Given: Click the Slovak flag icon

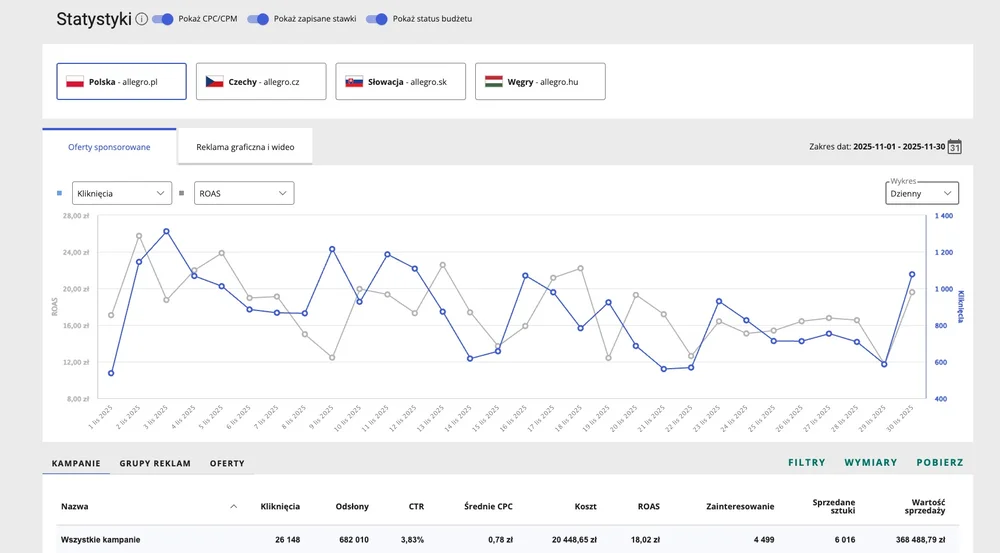Looking at the screenshot, I should tap(354, 82).
